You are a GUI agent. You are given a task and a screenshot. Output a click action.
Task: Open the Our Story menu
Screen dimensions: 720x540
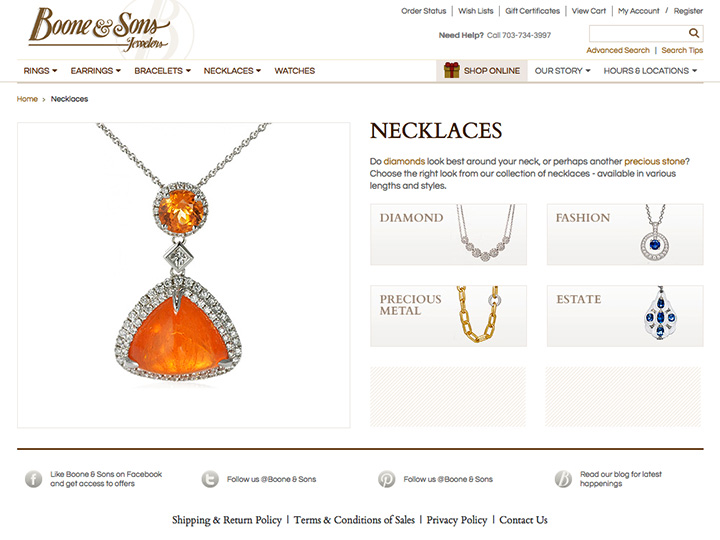pyautogui.click(x=562, y=71)
